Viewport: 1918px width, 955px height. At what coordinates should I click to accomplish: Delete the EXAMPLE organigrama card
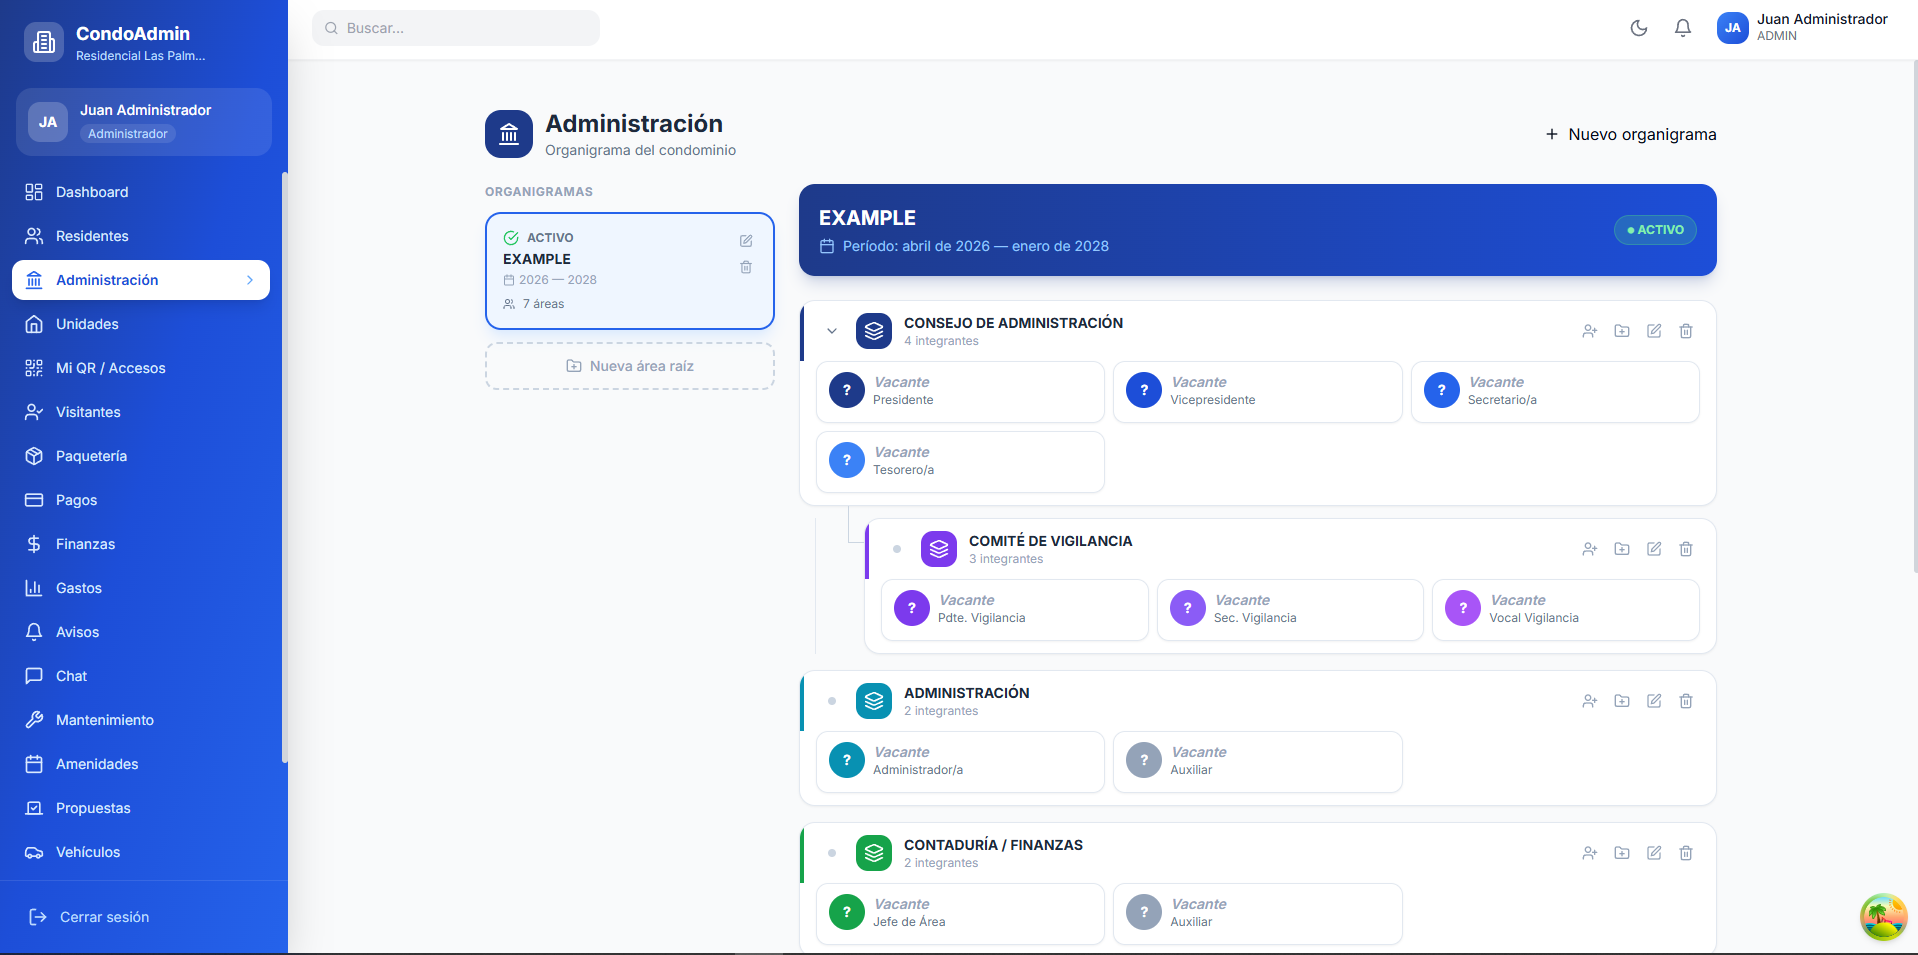[x=745, y=267]
